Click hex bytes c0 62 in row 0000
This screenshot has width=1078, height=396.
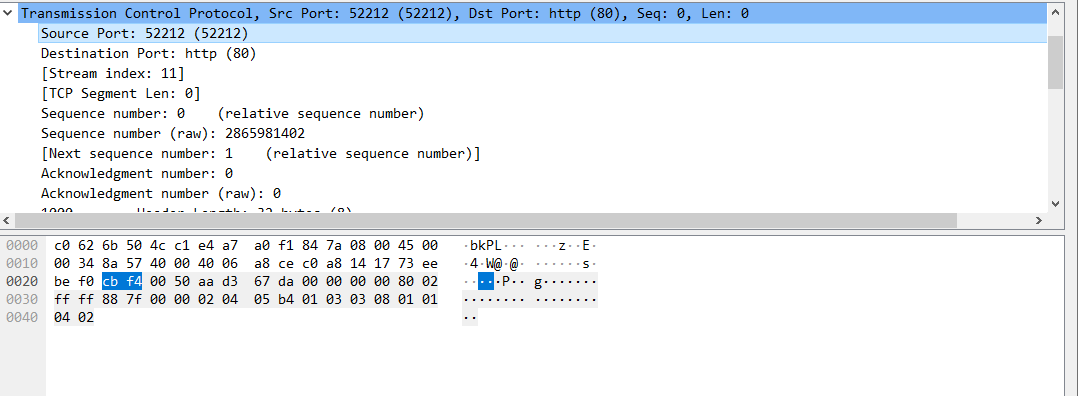point(74,245)
